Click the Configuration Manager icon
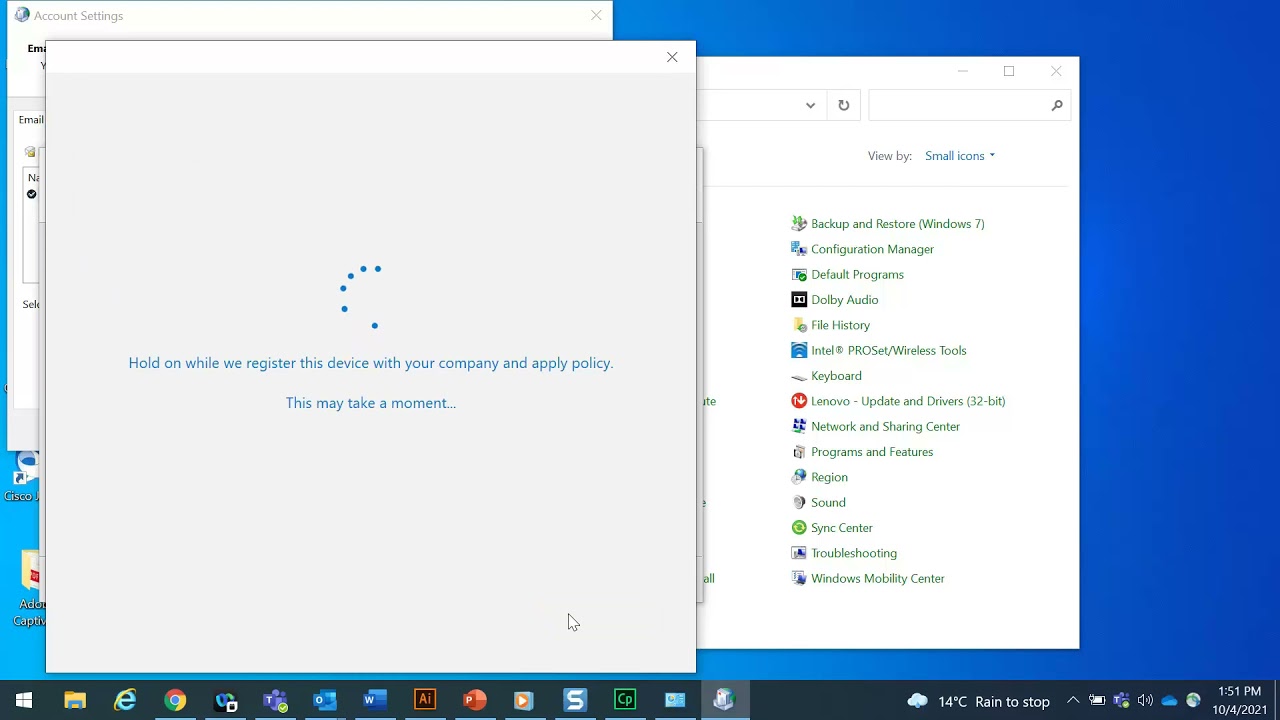 (x=798, y=249)
